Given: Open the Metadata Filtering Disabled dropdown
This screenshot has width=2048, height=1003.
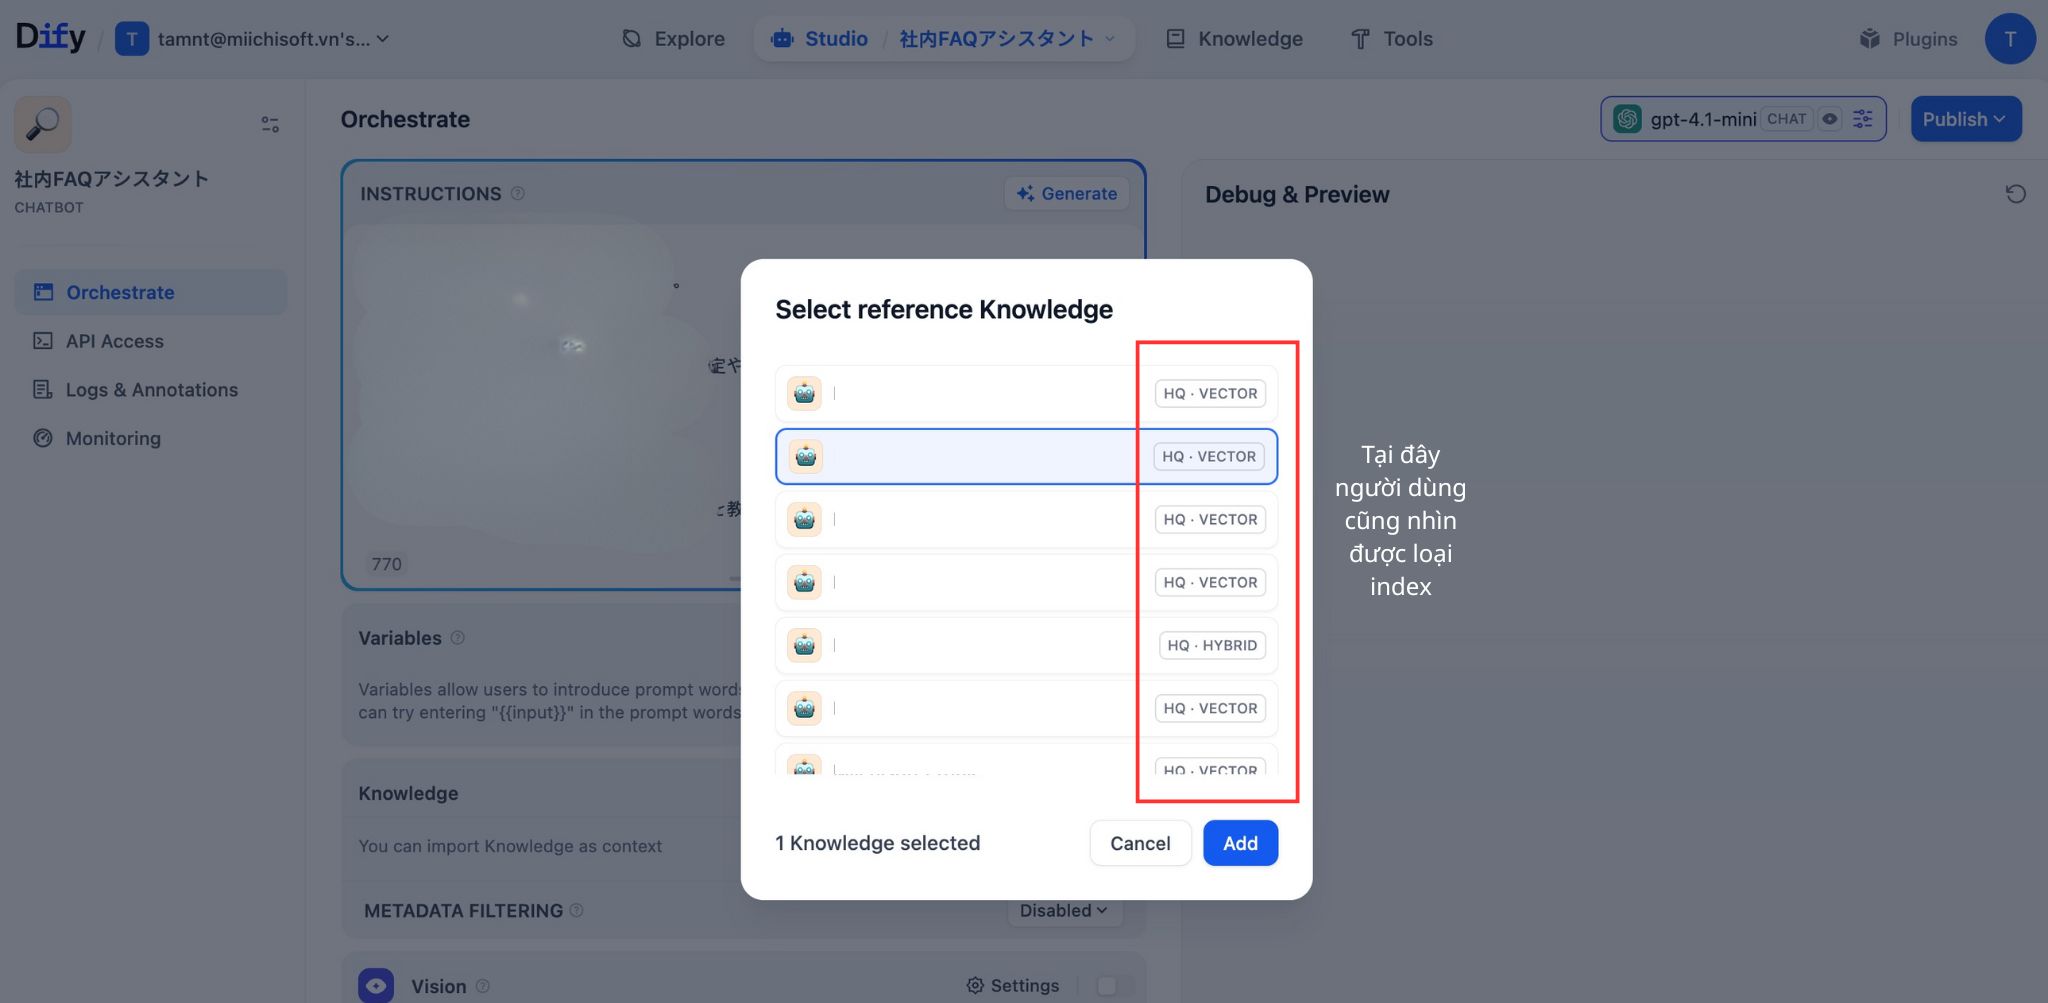Looking at the screenshot, I should click(1063, 910).
